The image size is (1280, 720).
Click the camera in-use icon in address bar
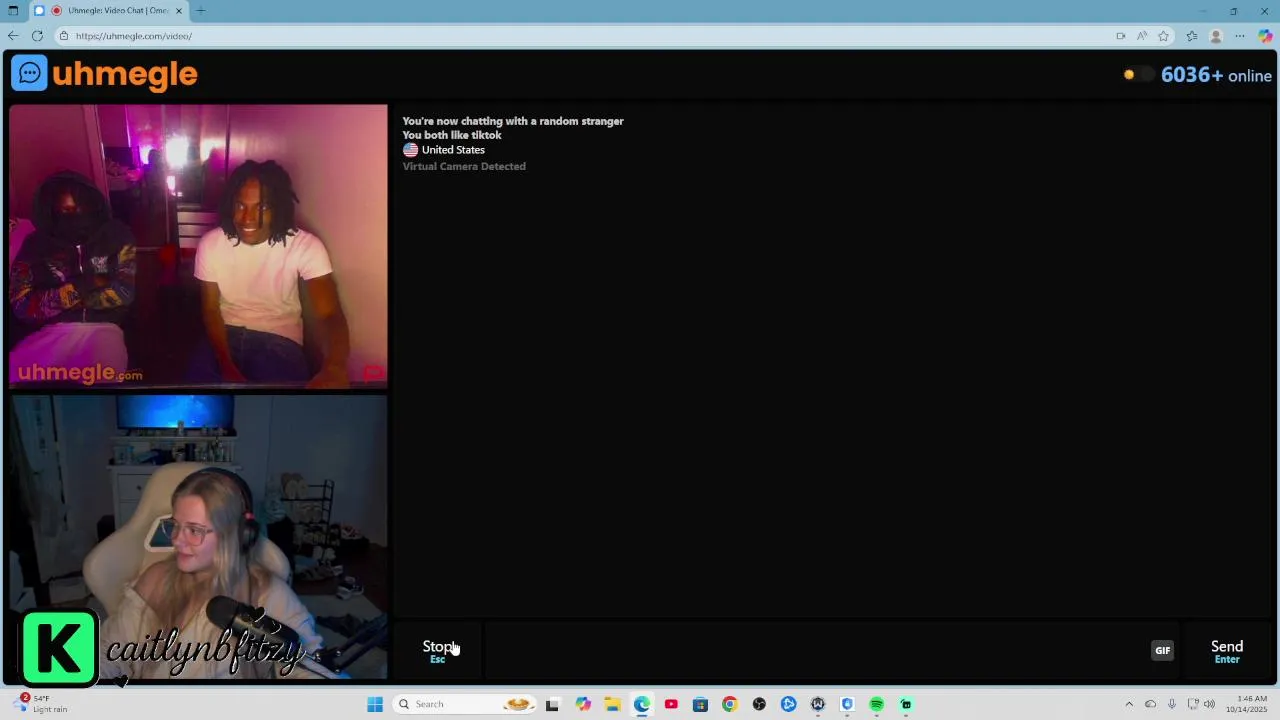(1121, 36)
